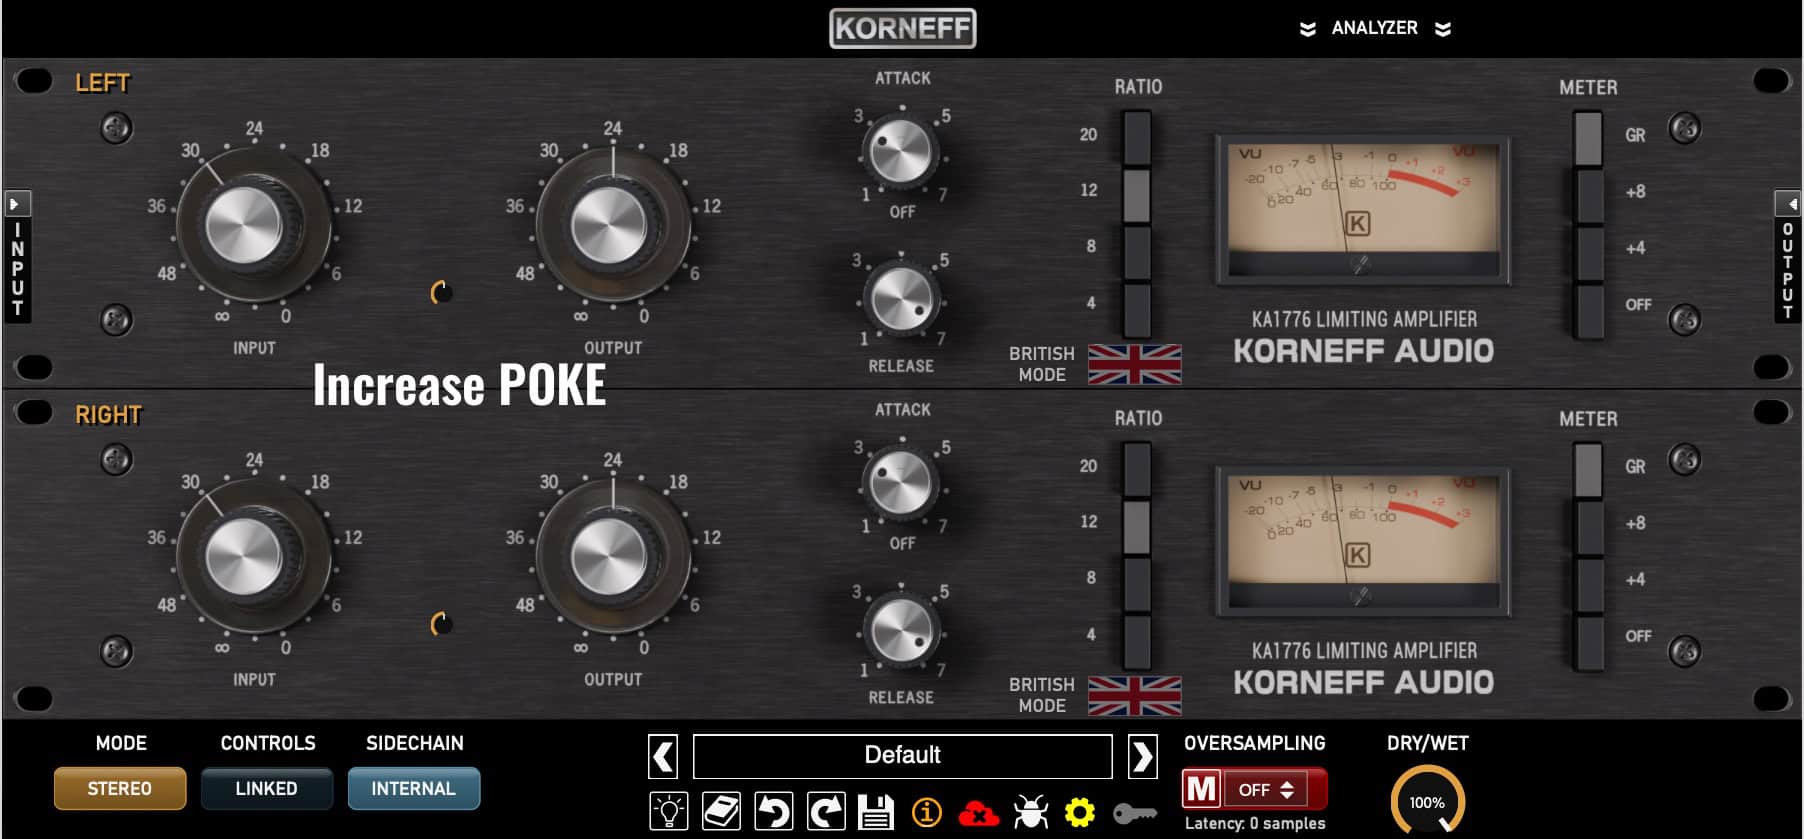Click the redo arrow icon

825,811
